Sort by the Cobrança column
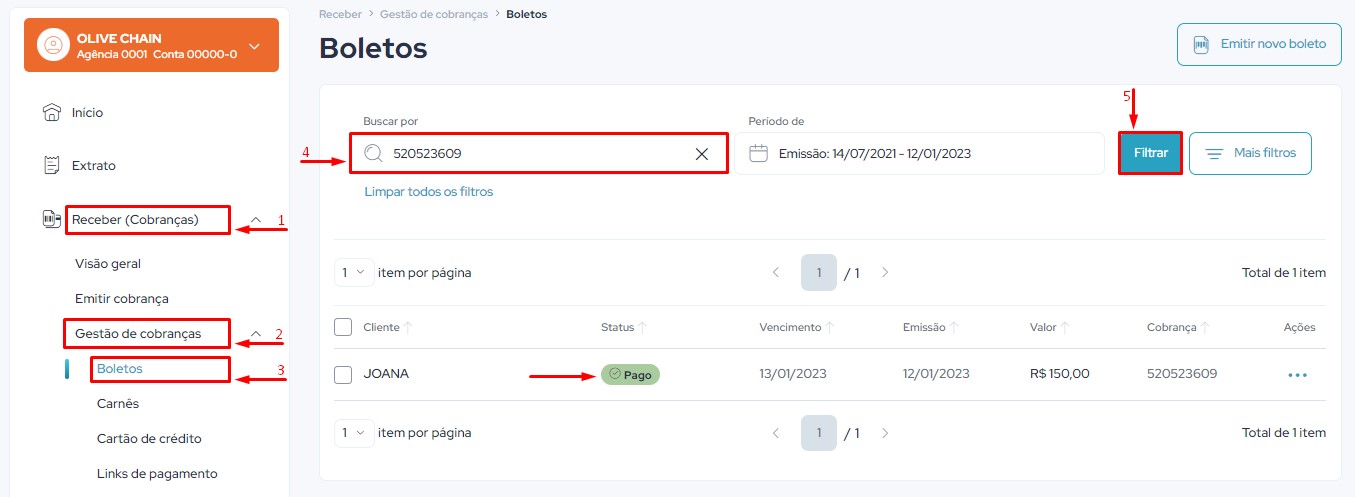 tap(1179, 327)
